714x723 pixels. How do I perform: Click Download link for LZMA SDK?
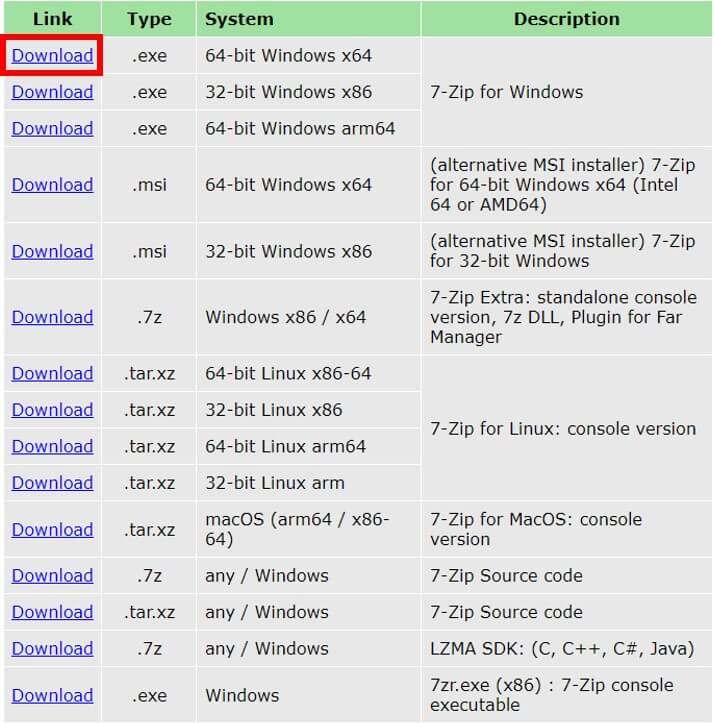(53, 648)
